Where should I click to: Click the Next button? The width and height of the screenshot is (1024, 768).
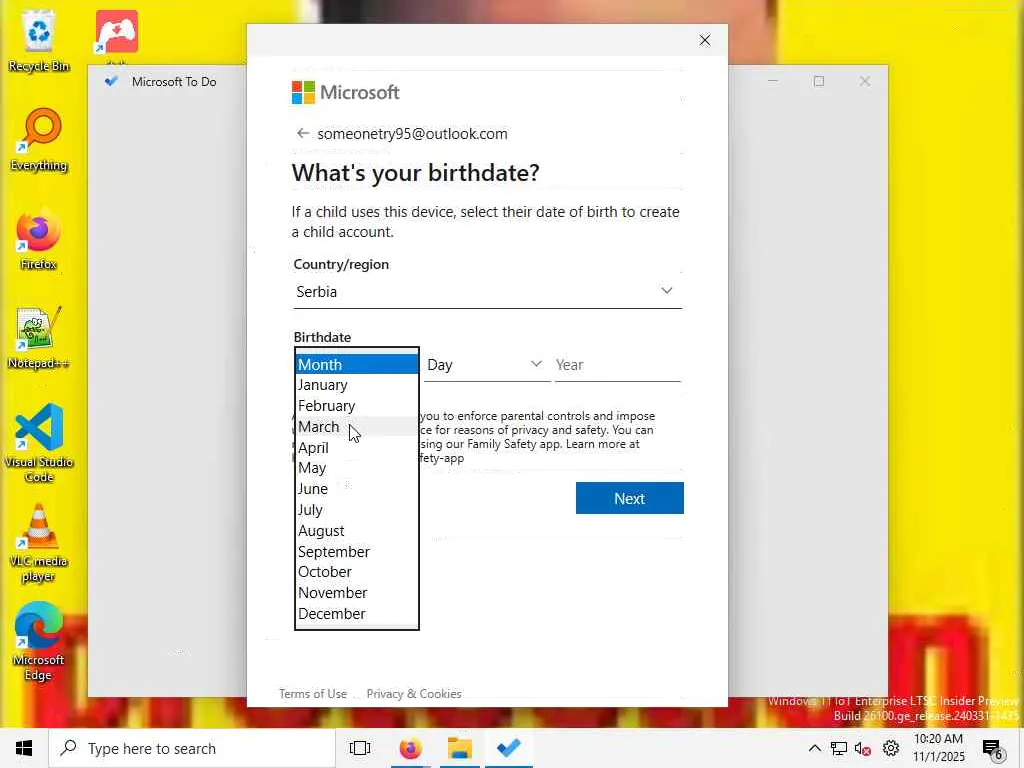coord(630,498)
